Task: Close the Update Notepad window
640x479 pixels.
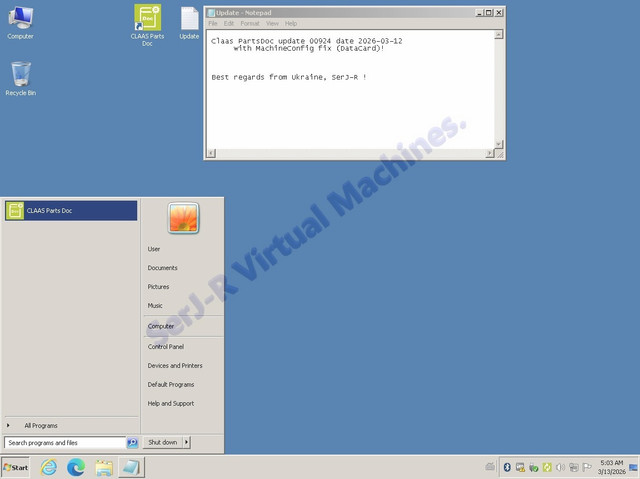Action: (x=499, y=13)
